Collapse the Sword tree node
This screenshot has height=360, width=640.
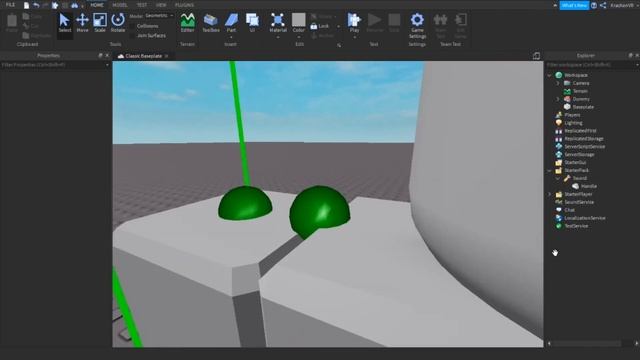tap(558, 178)
